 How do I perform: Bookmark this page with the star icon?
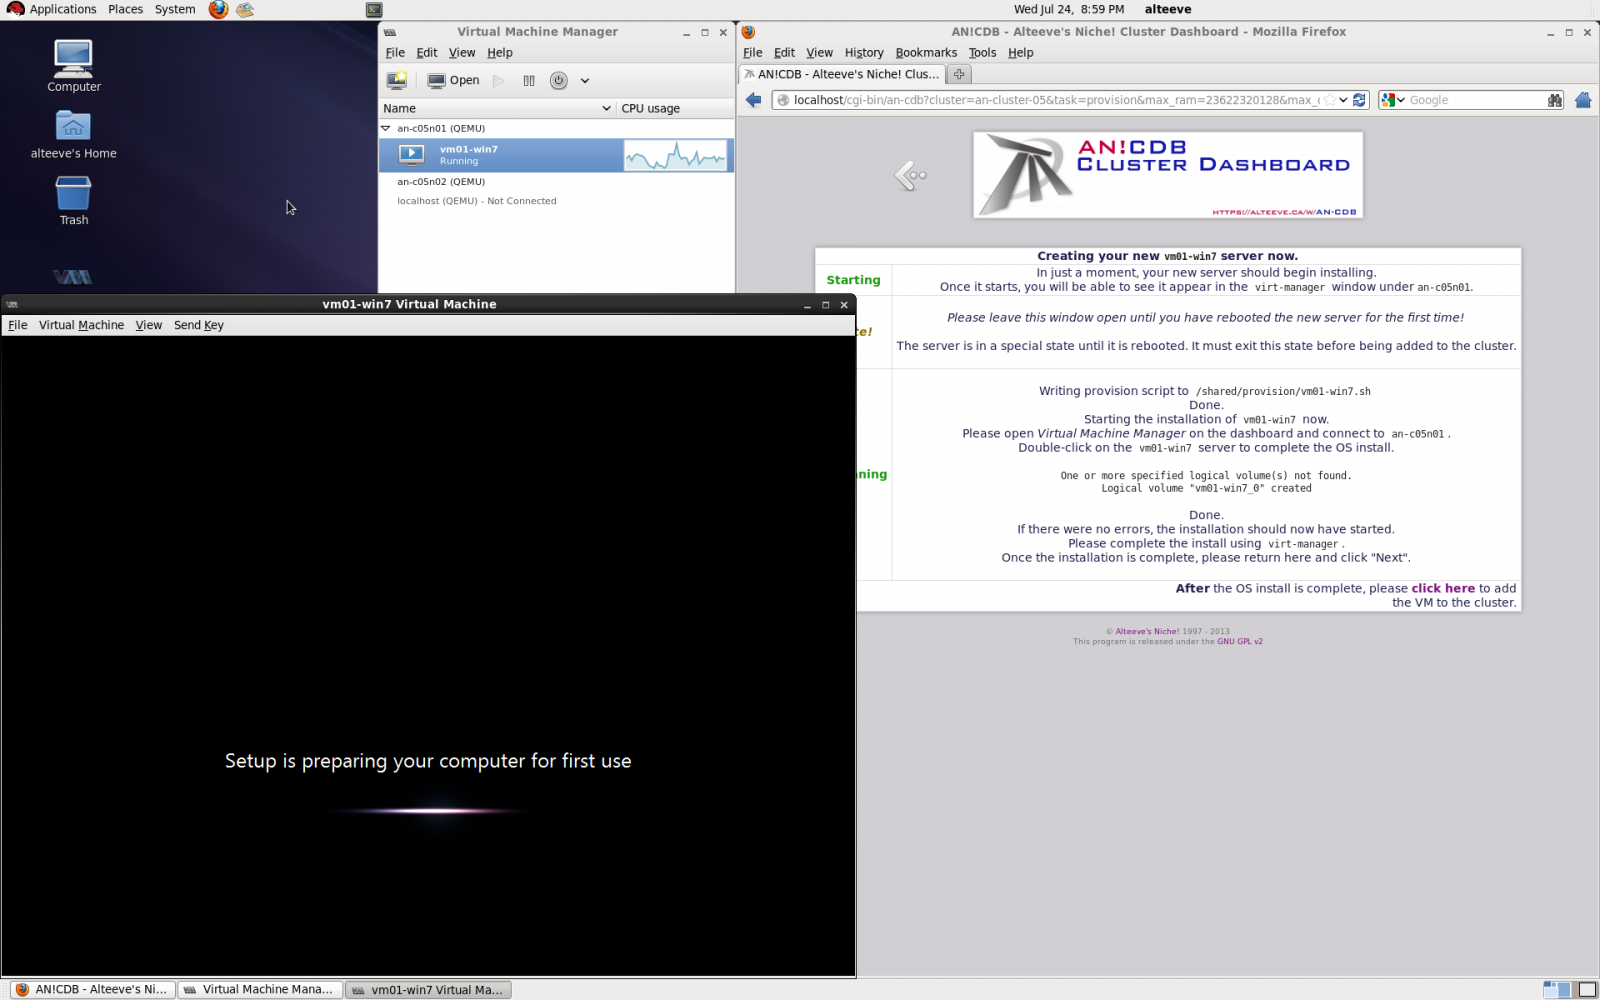click(1330, 100)
